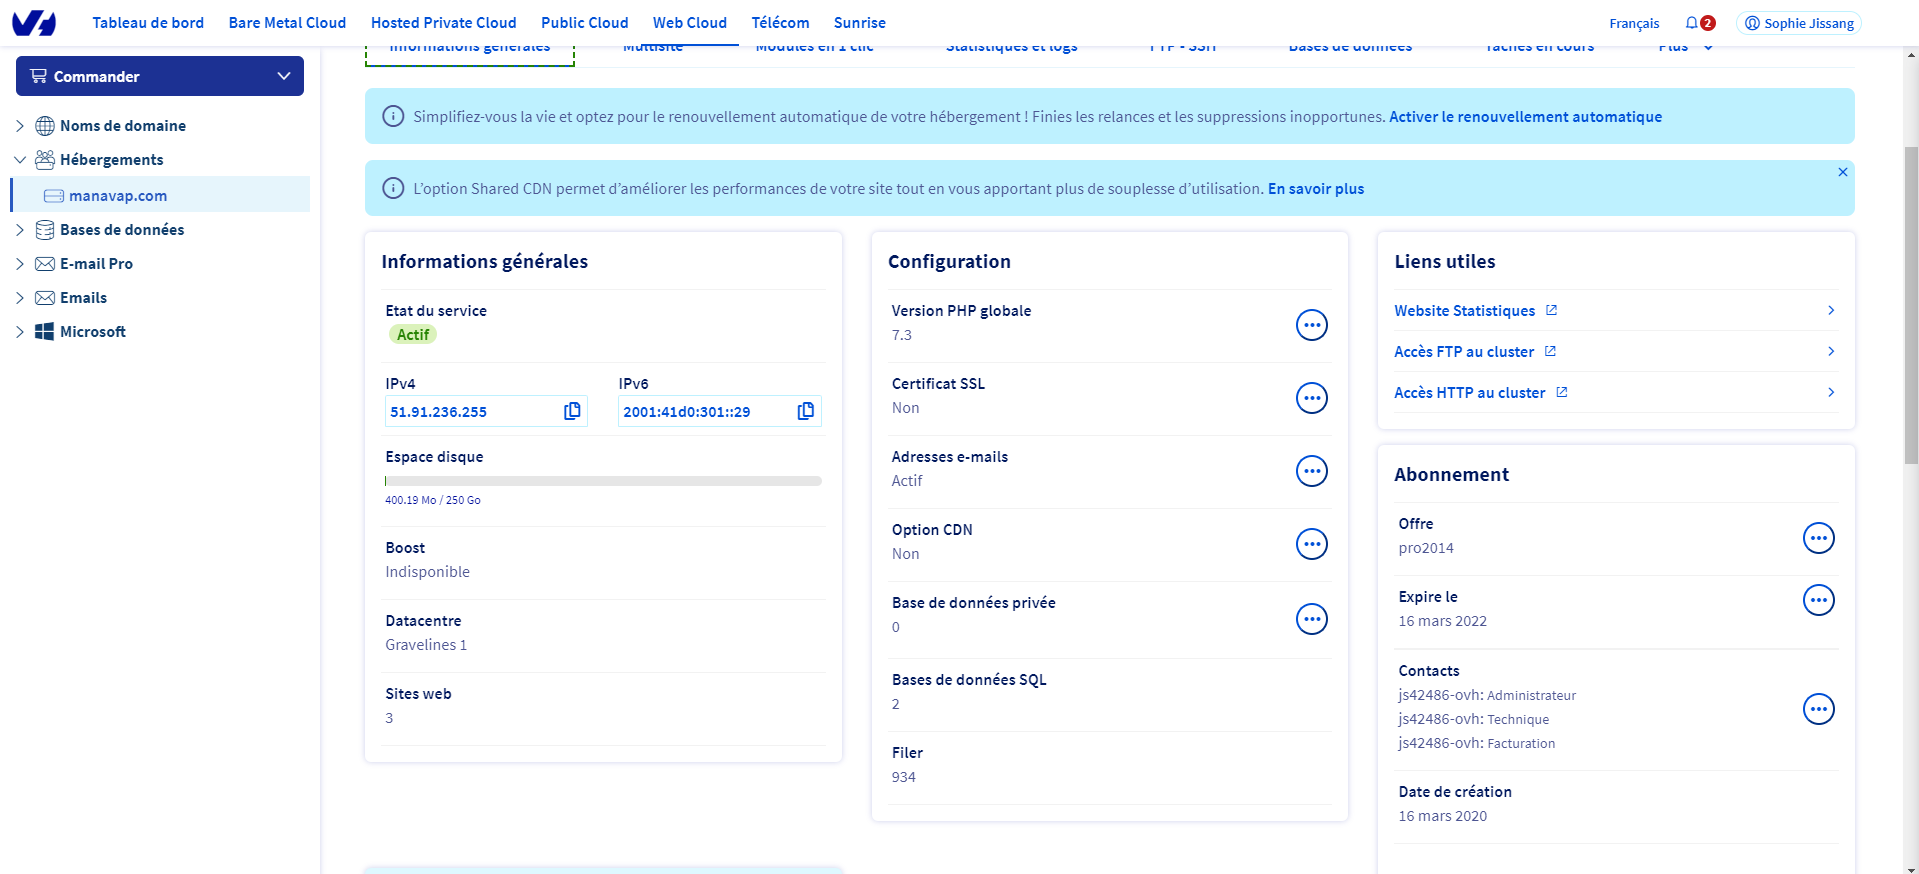Expand Noms de domaine in sidebar
The width and height of the screenshot is (1919, 874).
20,126
